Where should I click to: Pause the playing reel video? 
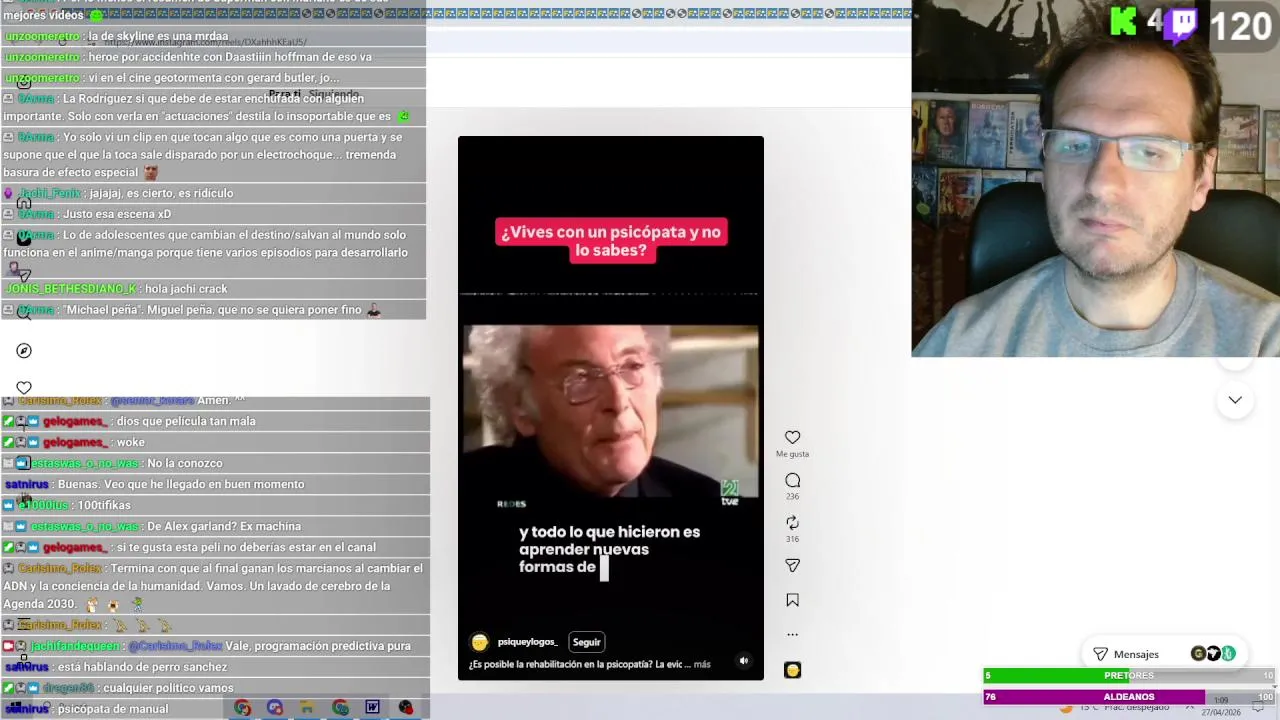tap(610, 408)
